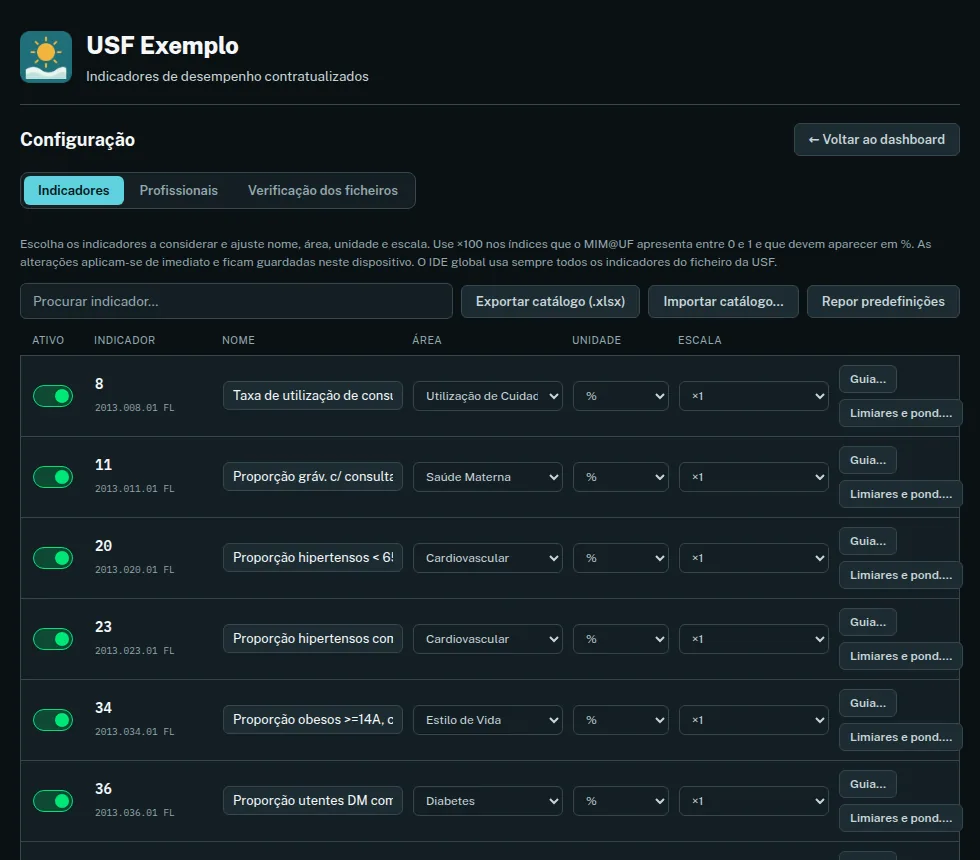The image size is (980, 860).
Task: Open Escala ×1 dropdown for indicator 8
Action: coord(754,396)
